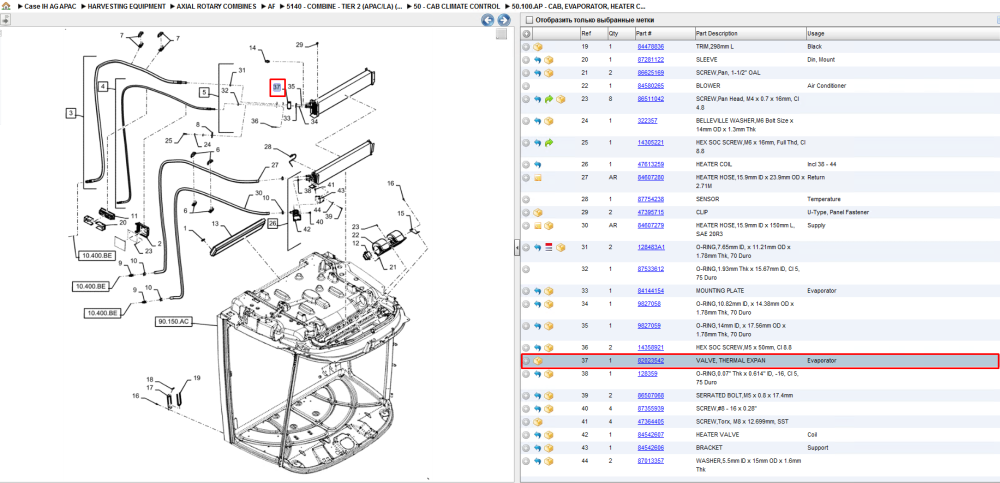Click the red-striped list icon in row 31
This screenshot has height=483, width=1000.
click(x=549, y=248)
